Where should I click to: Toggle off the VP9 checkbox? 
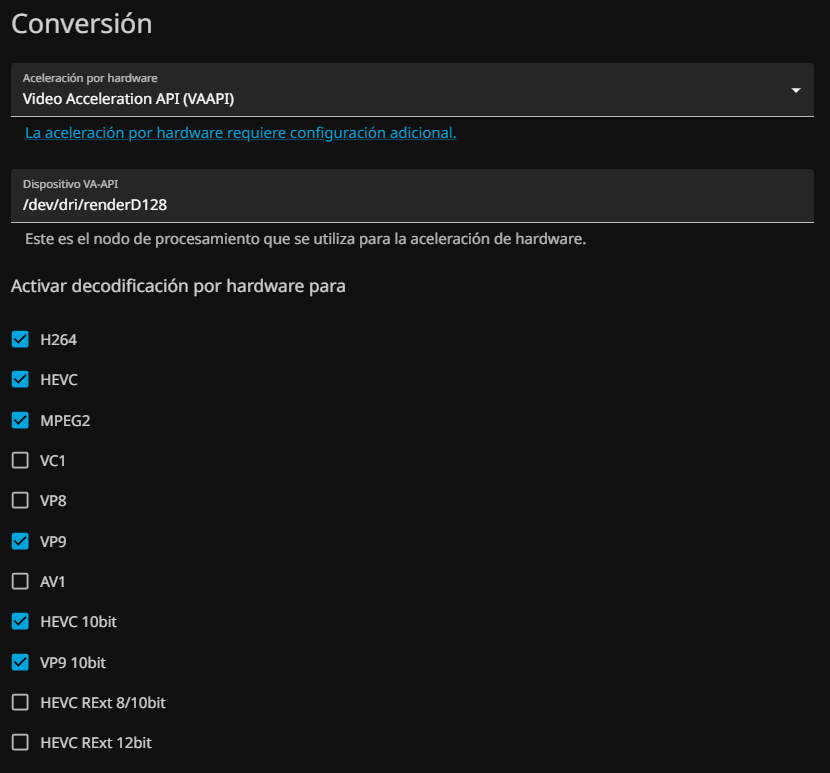coord(20,541)
